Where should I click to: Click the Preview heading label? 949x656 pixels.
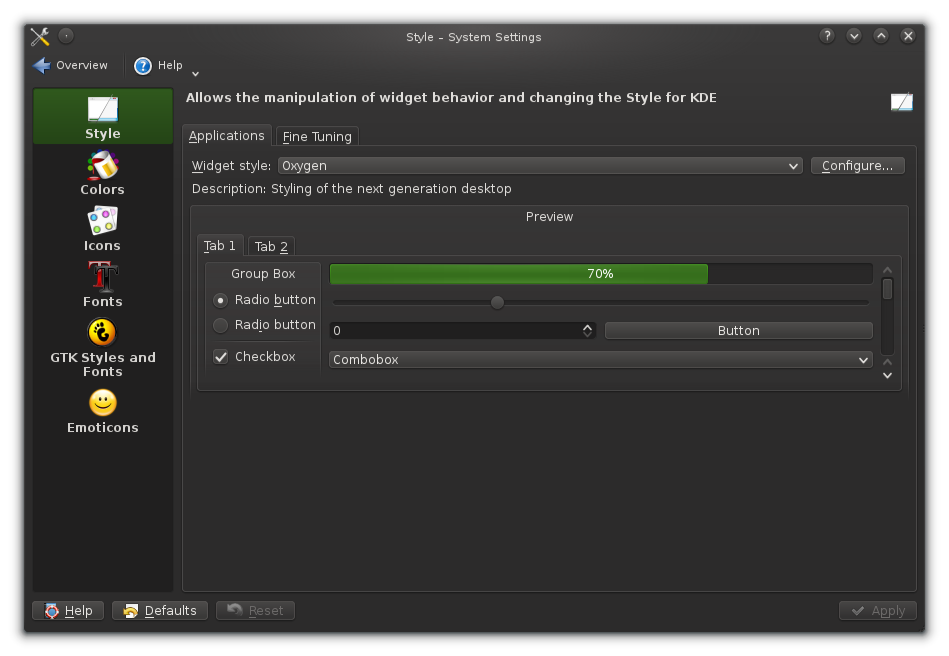[x=550, y=217]
